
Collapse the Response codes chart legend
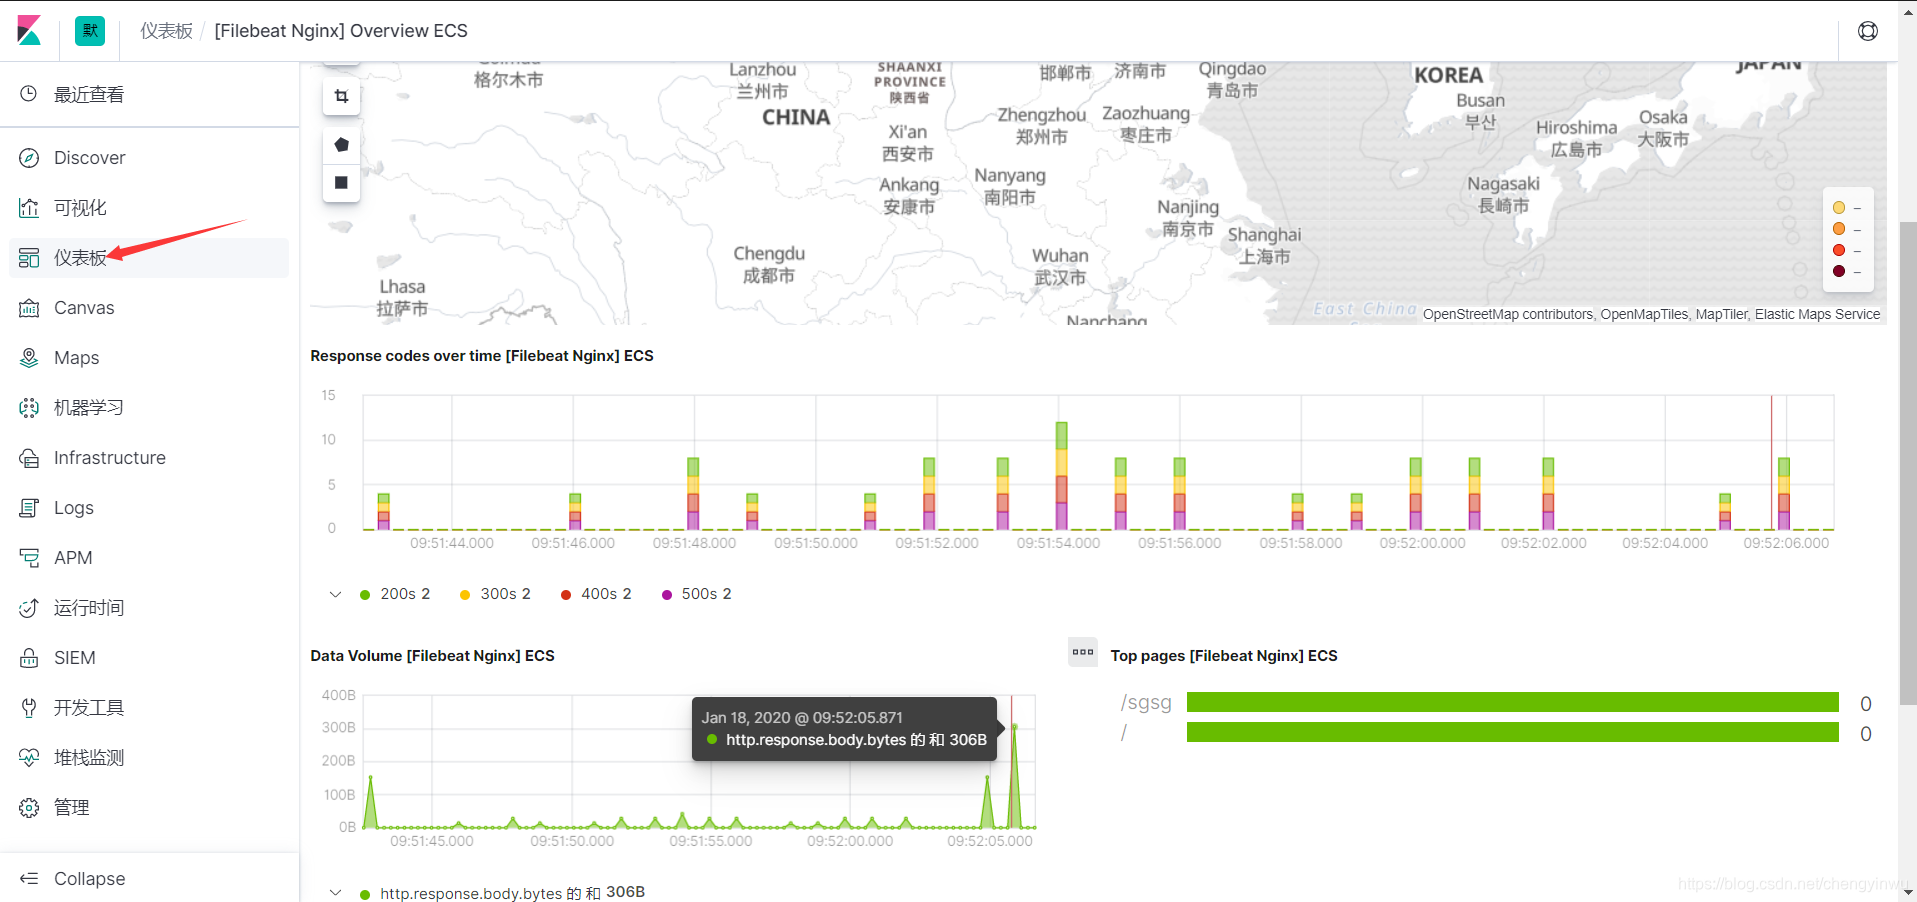click(x=335, y=594)
